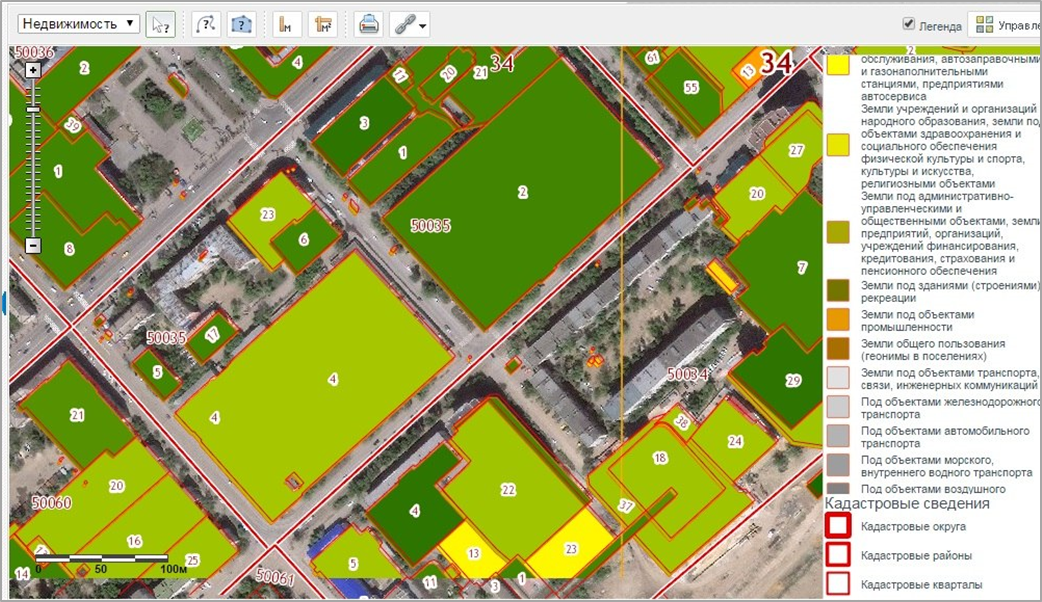Click parcel number 61 on the map
1042x602 pixels.
[x=652, y=58]
